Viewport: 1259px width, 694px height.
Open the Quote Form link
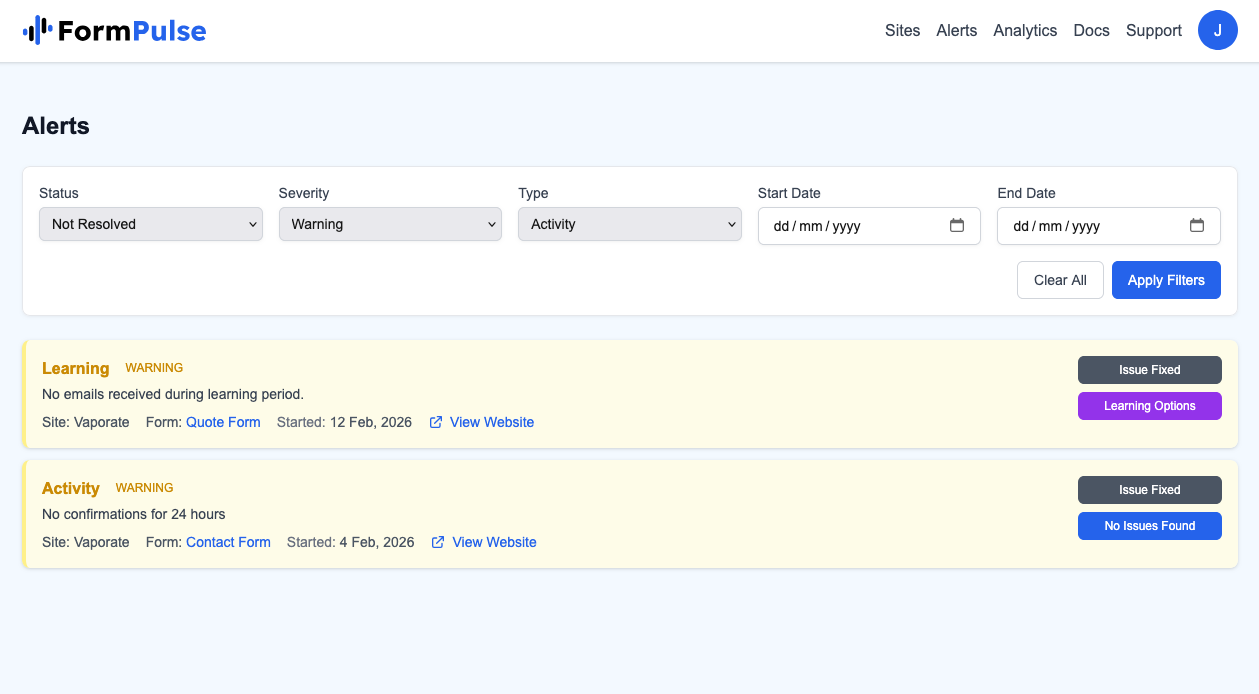[x=223, y=422]
